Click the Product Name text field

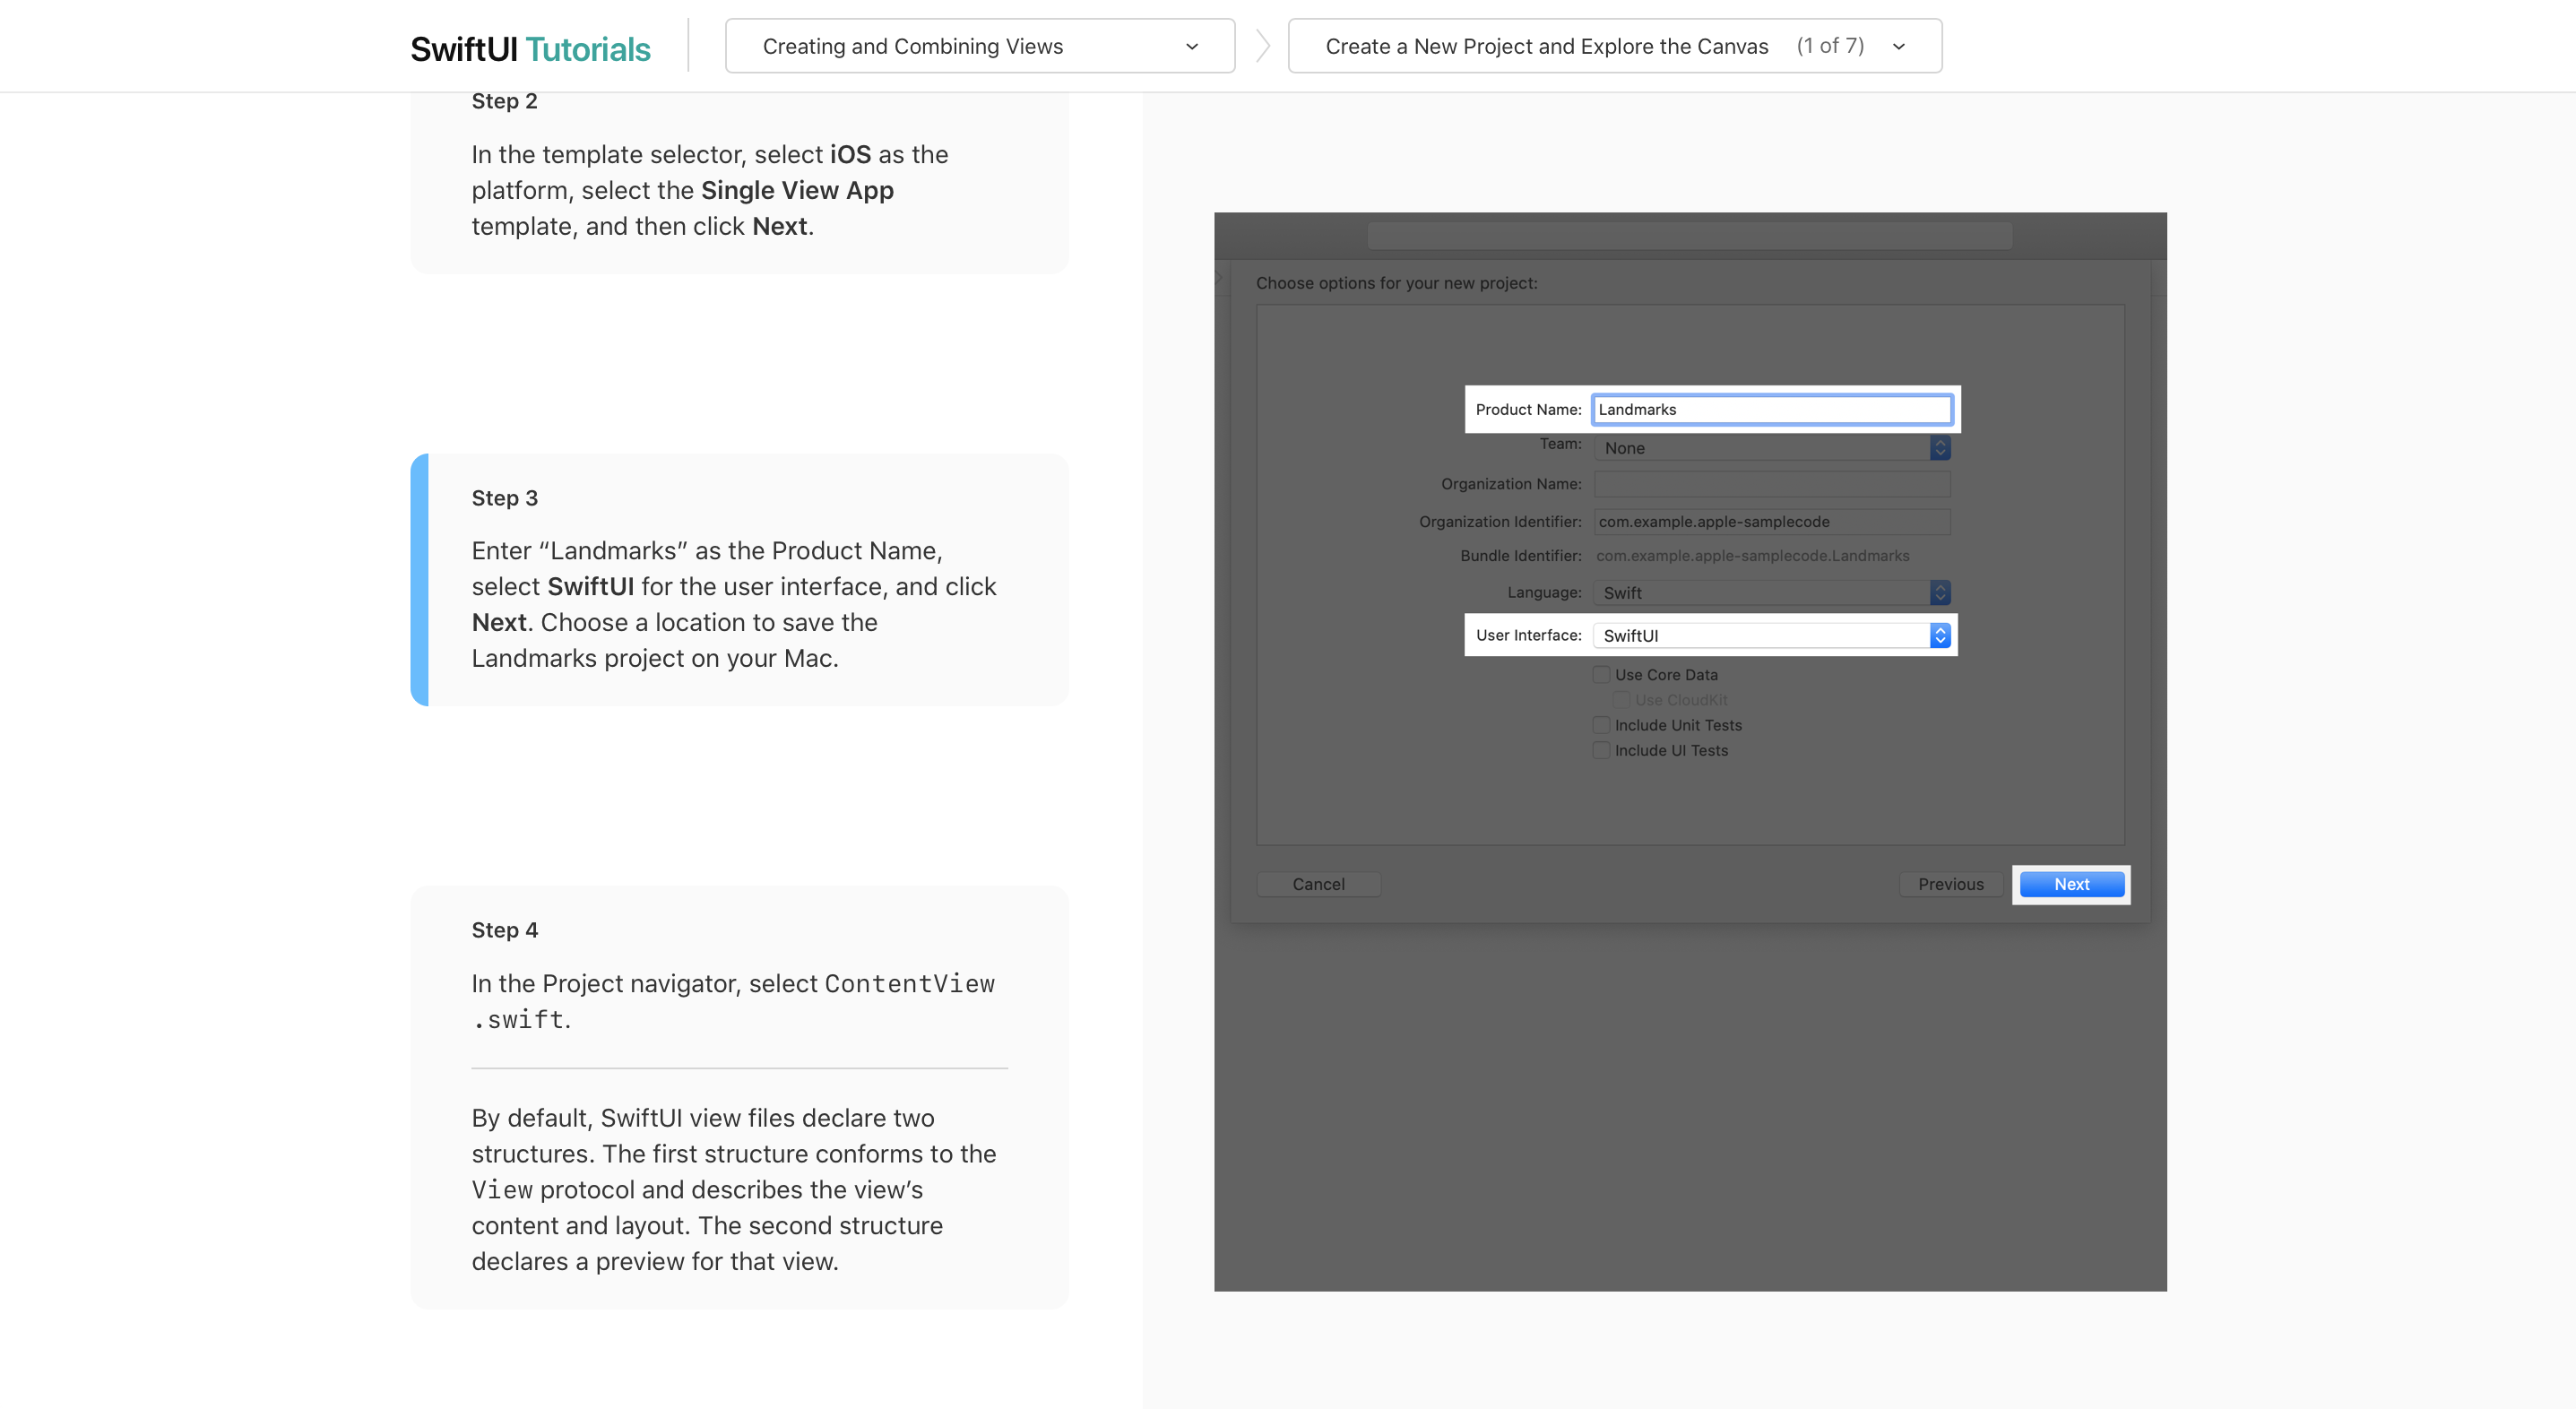click(x=1770, y=409)
